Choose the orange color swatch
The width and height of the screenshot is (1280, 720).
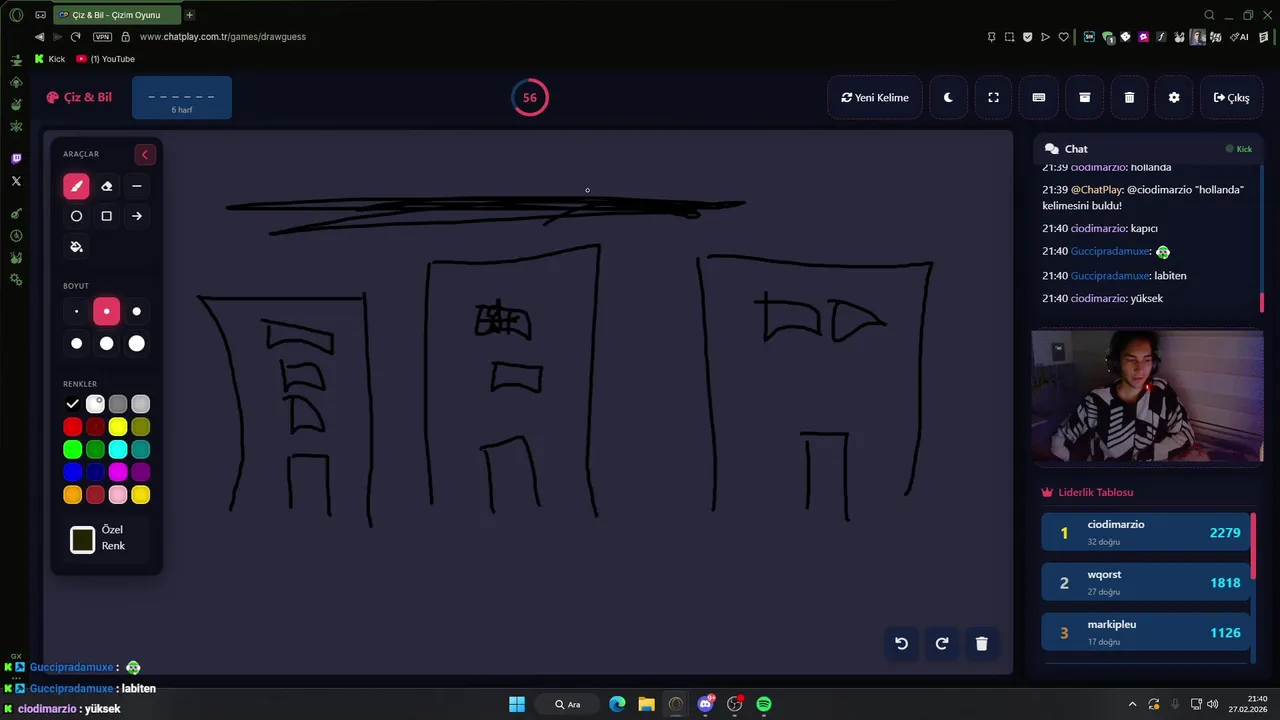[x=72, y=495]
